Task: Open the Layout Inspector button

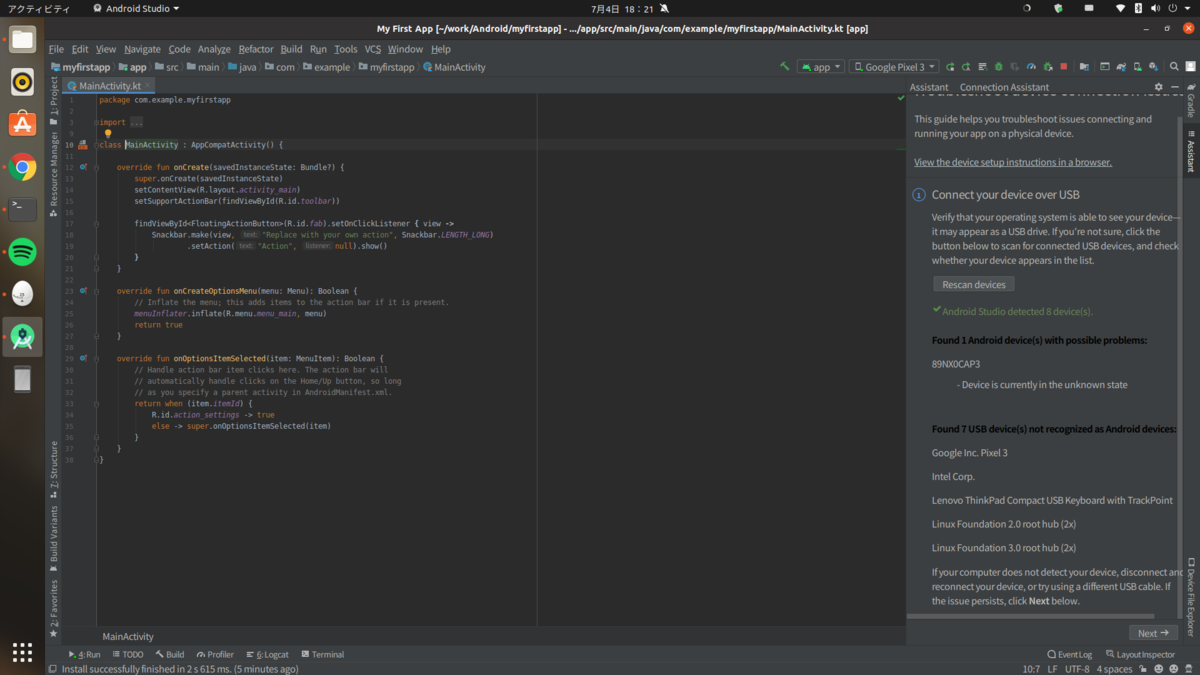Action: pos(1140,654)
